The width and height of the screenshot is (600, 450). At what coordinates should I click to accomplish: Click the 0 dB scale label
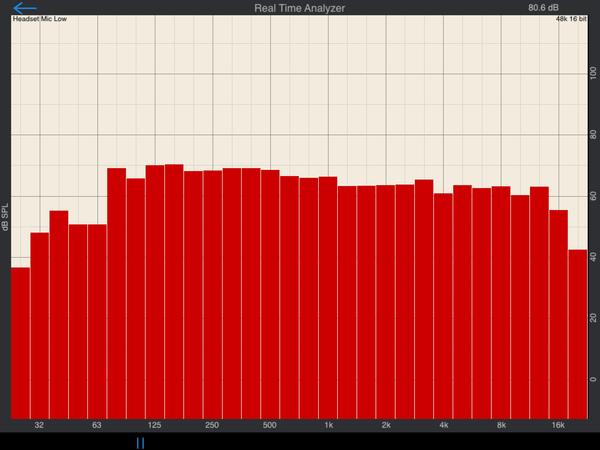coord(593,380)
